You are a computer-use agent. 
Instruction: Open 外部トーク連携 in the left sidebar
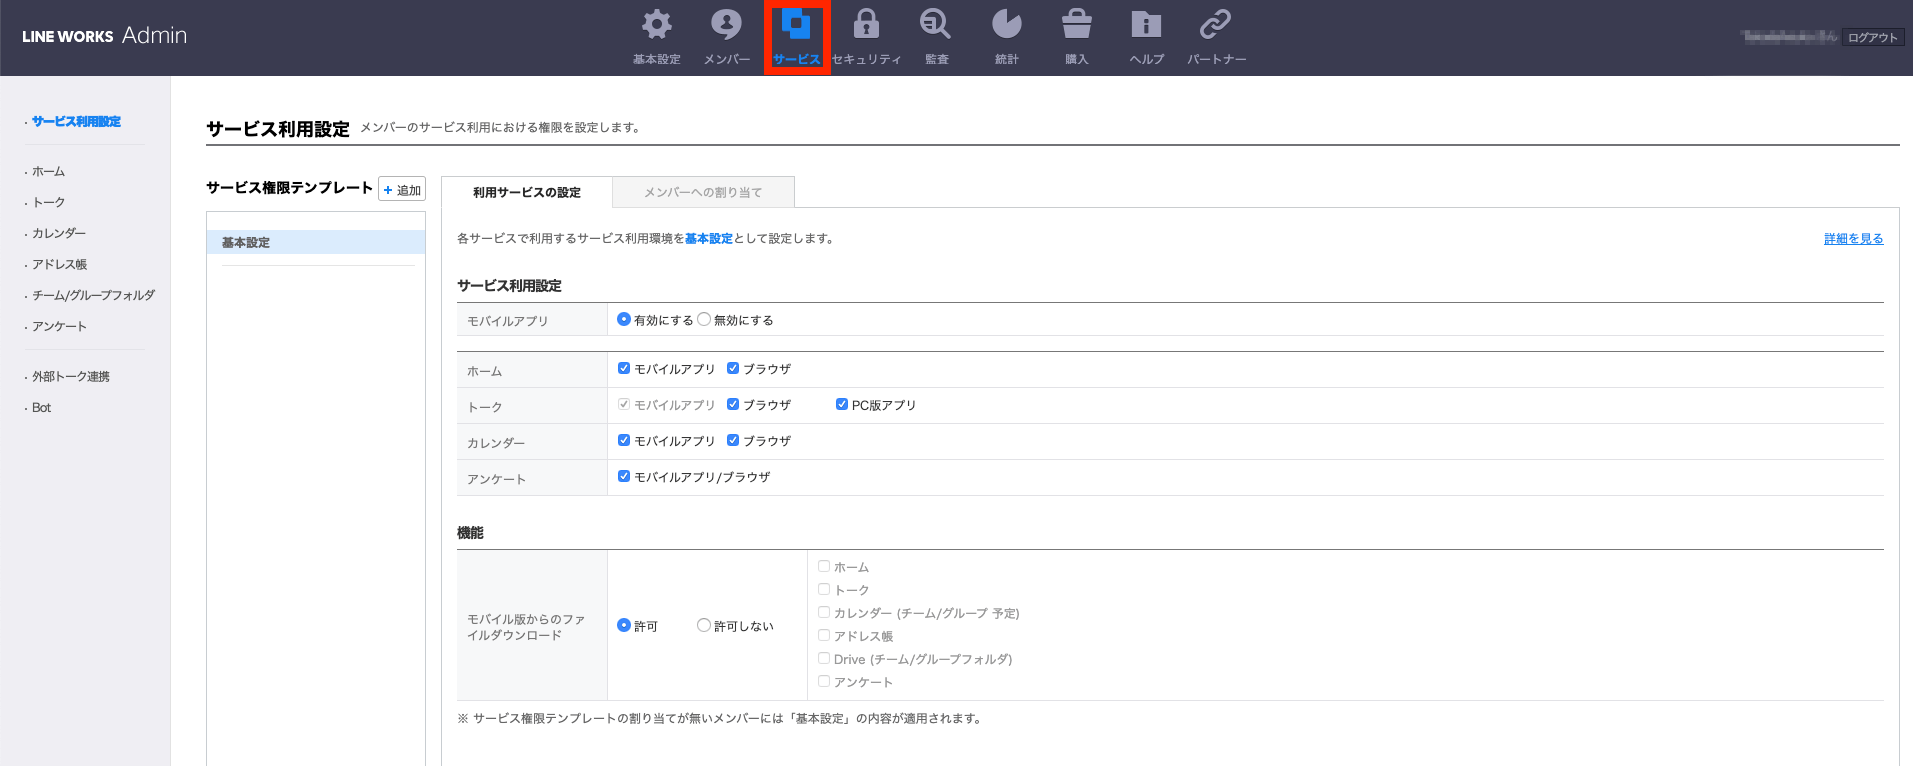pyautogui.click(x=71, y=377)
